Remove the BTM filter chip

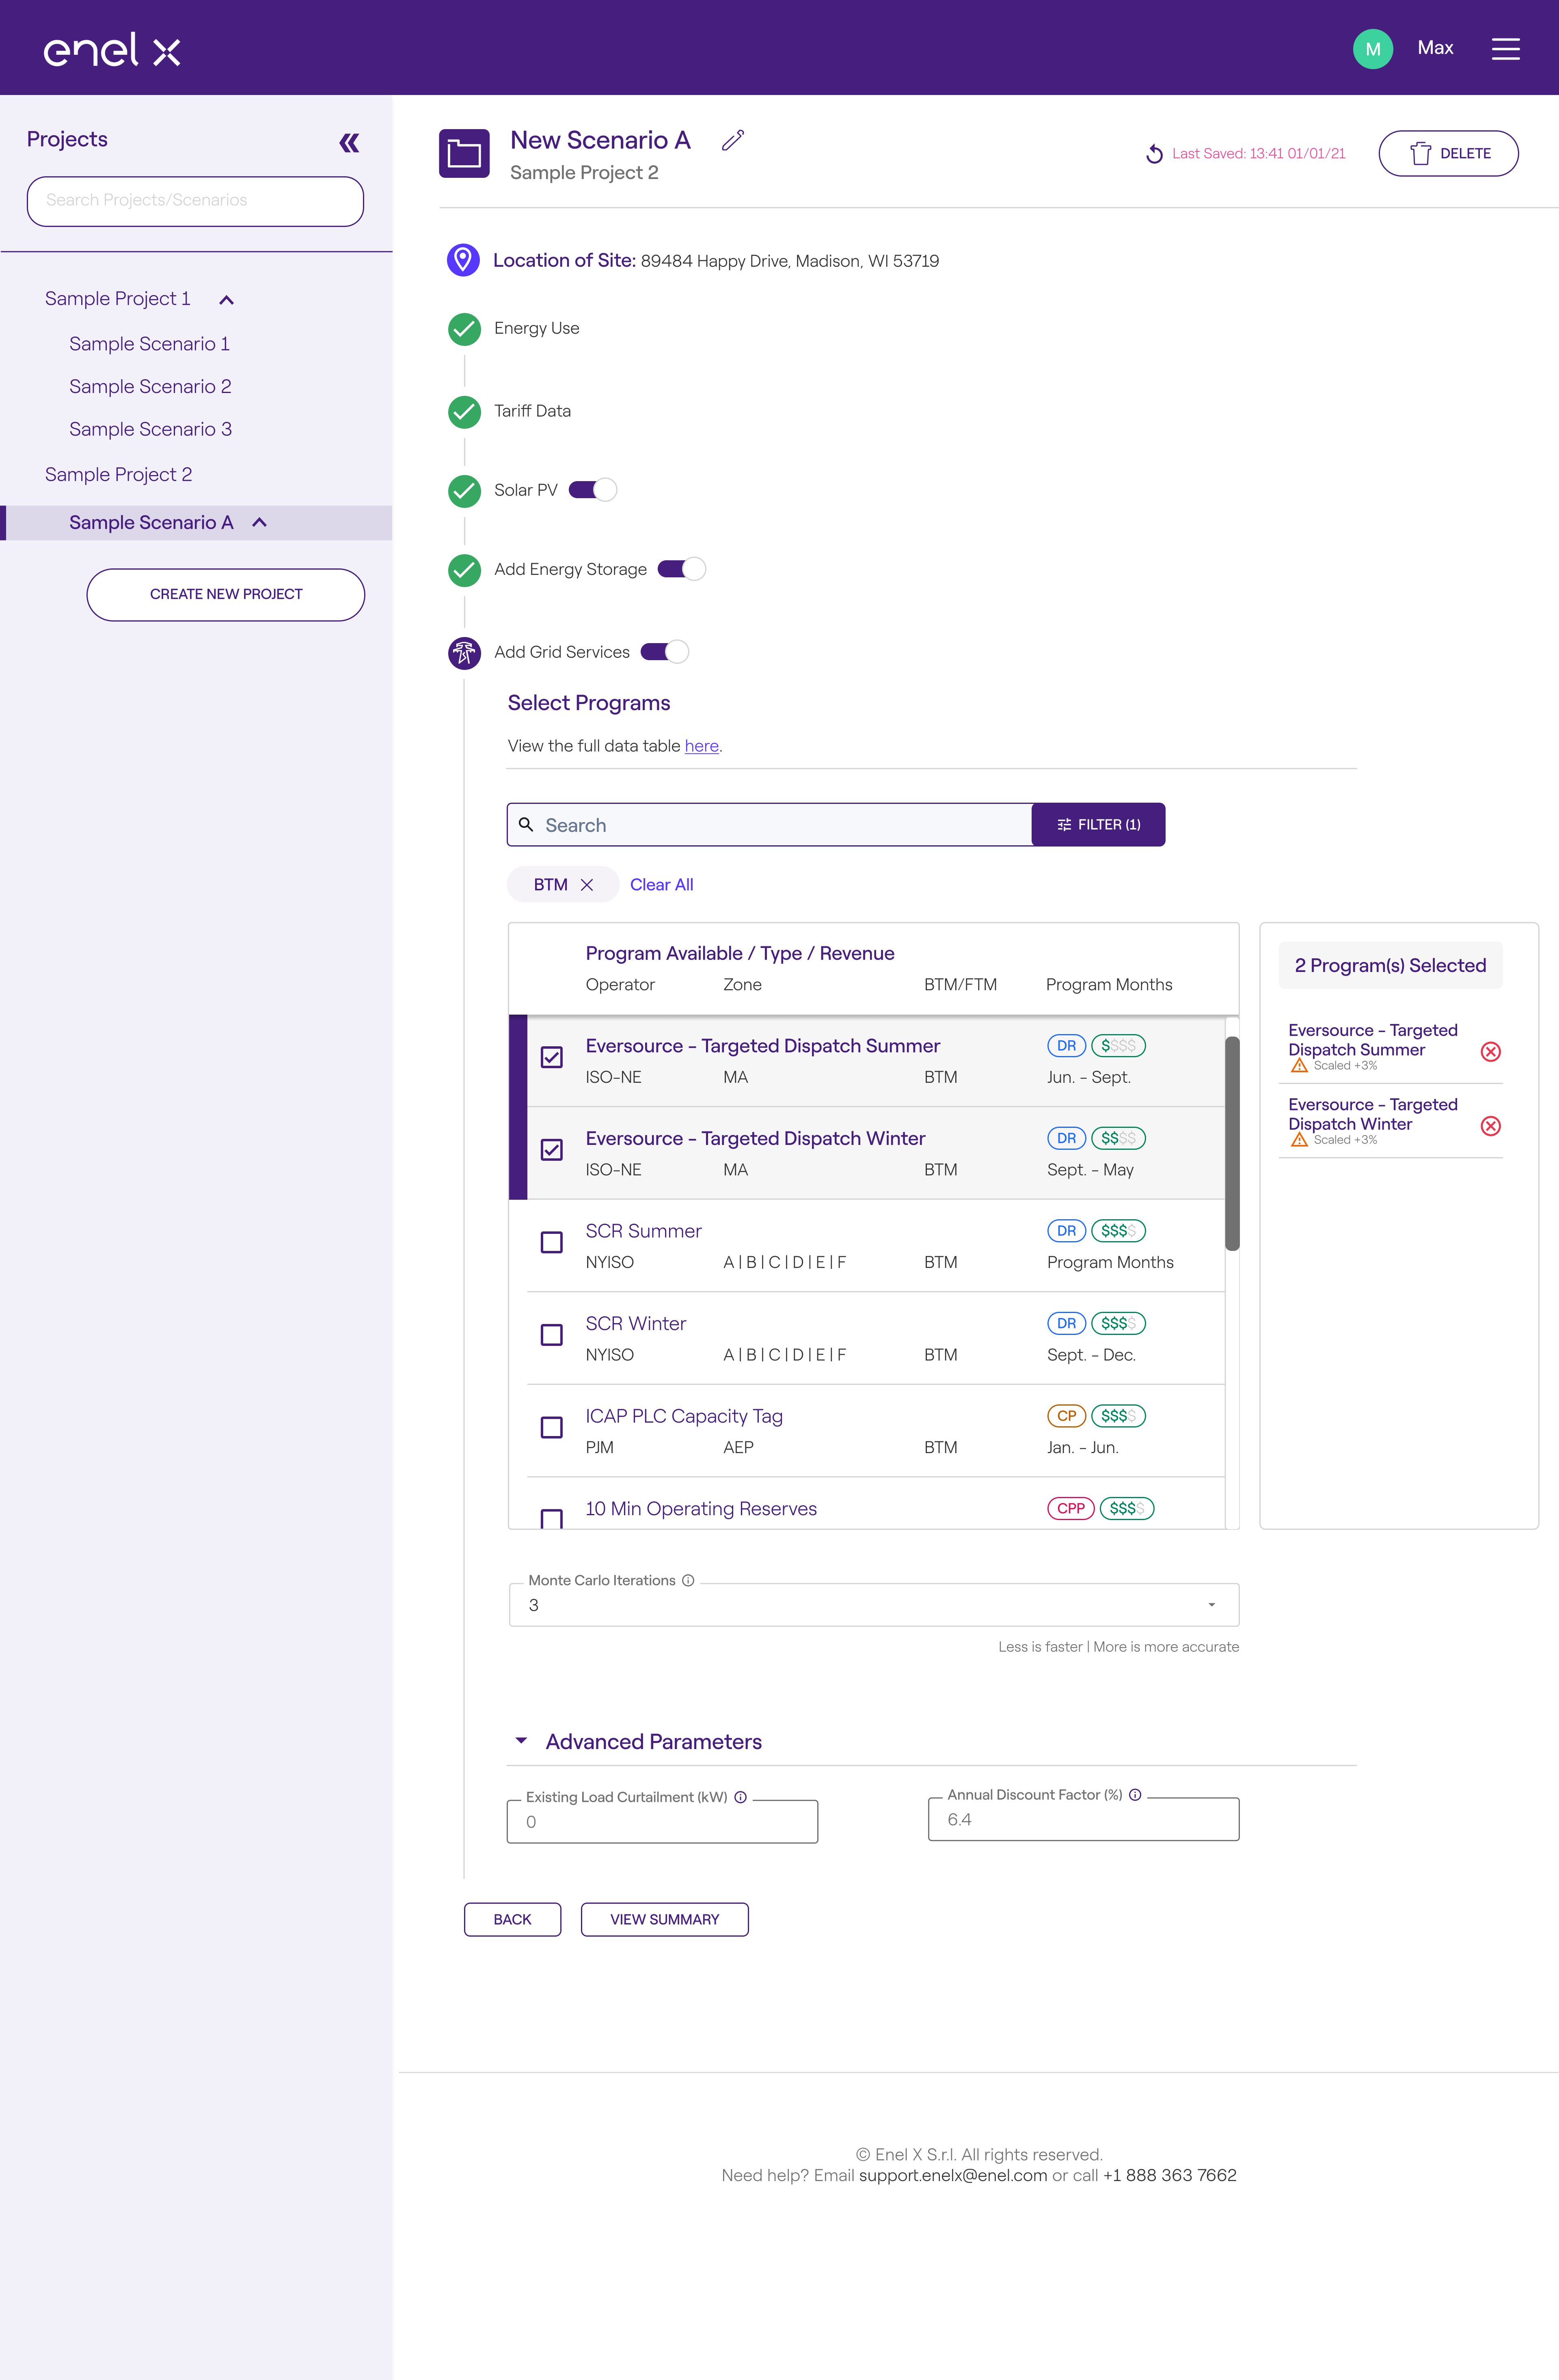pos(587,885)
